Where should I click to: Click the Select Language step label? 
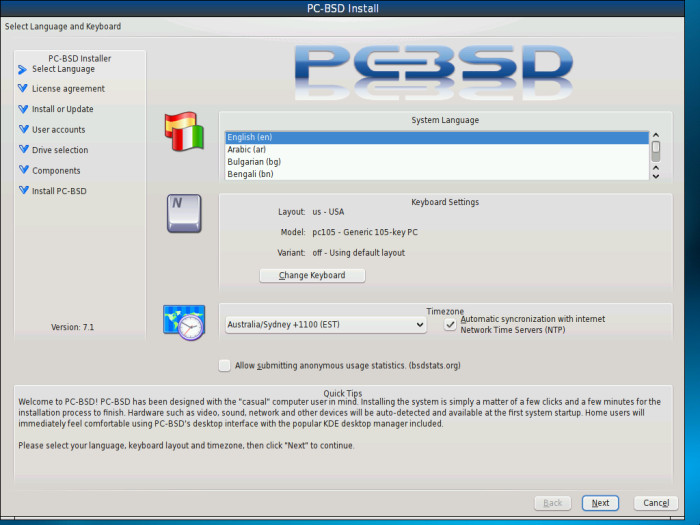click(x=63, y=69)
